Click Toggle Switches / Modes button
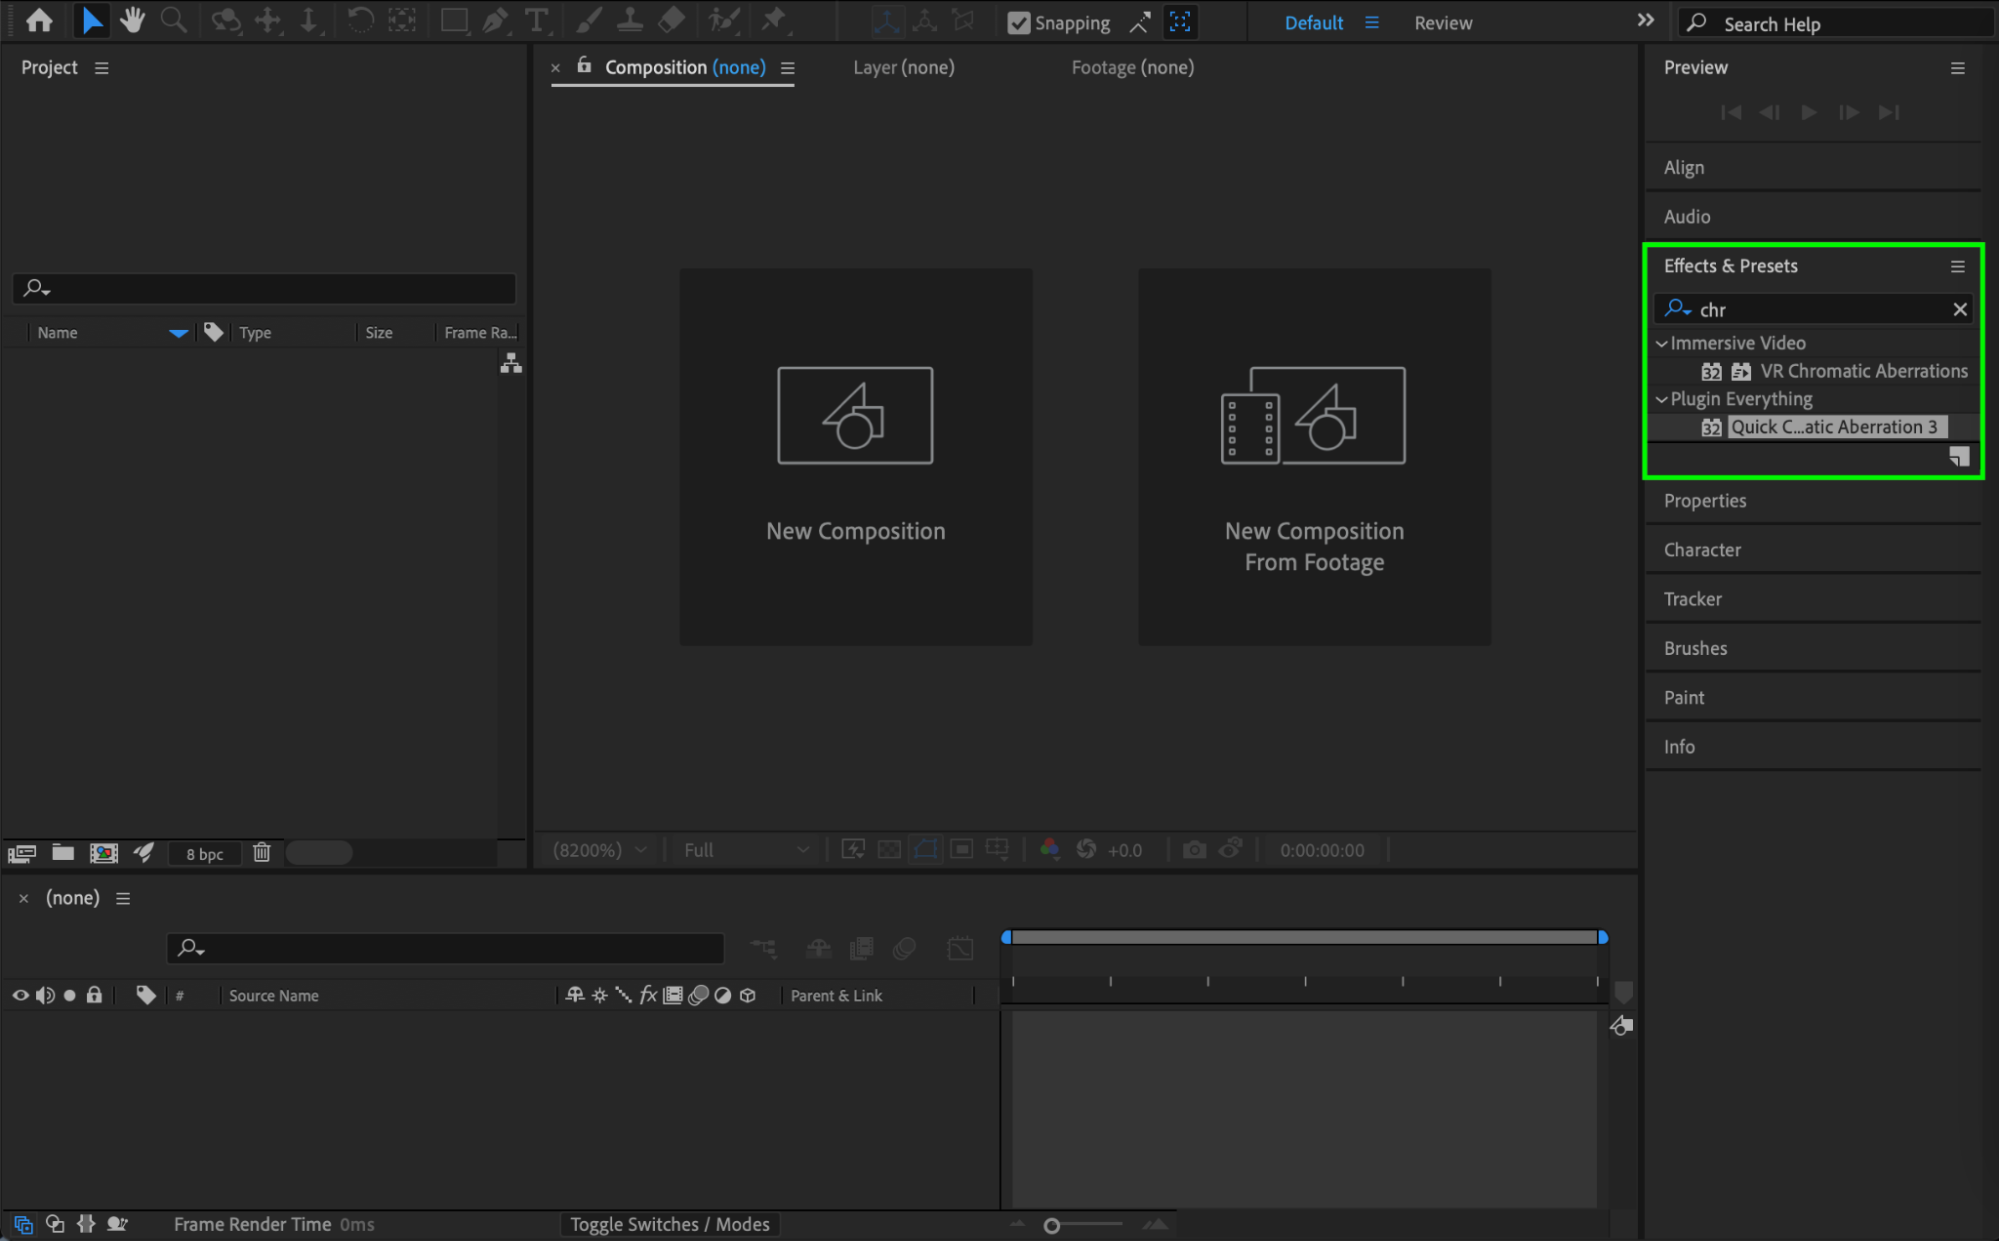The width and height of the screenshot is (1999, 1241). coord(669,1224)
